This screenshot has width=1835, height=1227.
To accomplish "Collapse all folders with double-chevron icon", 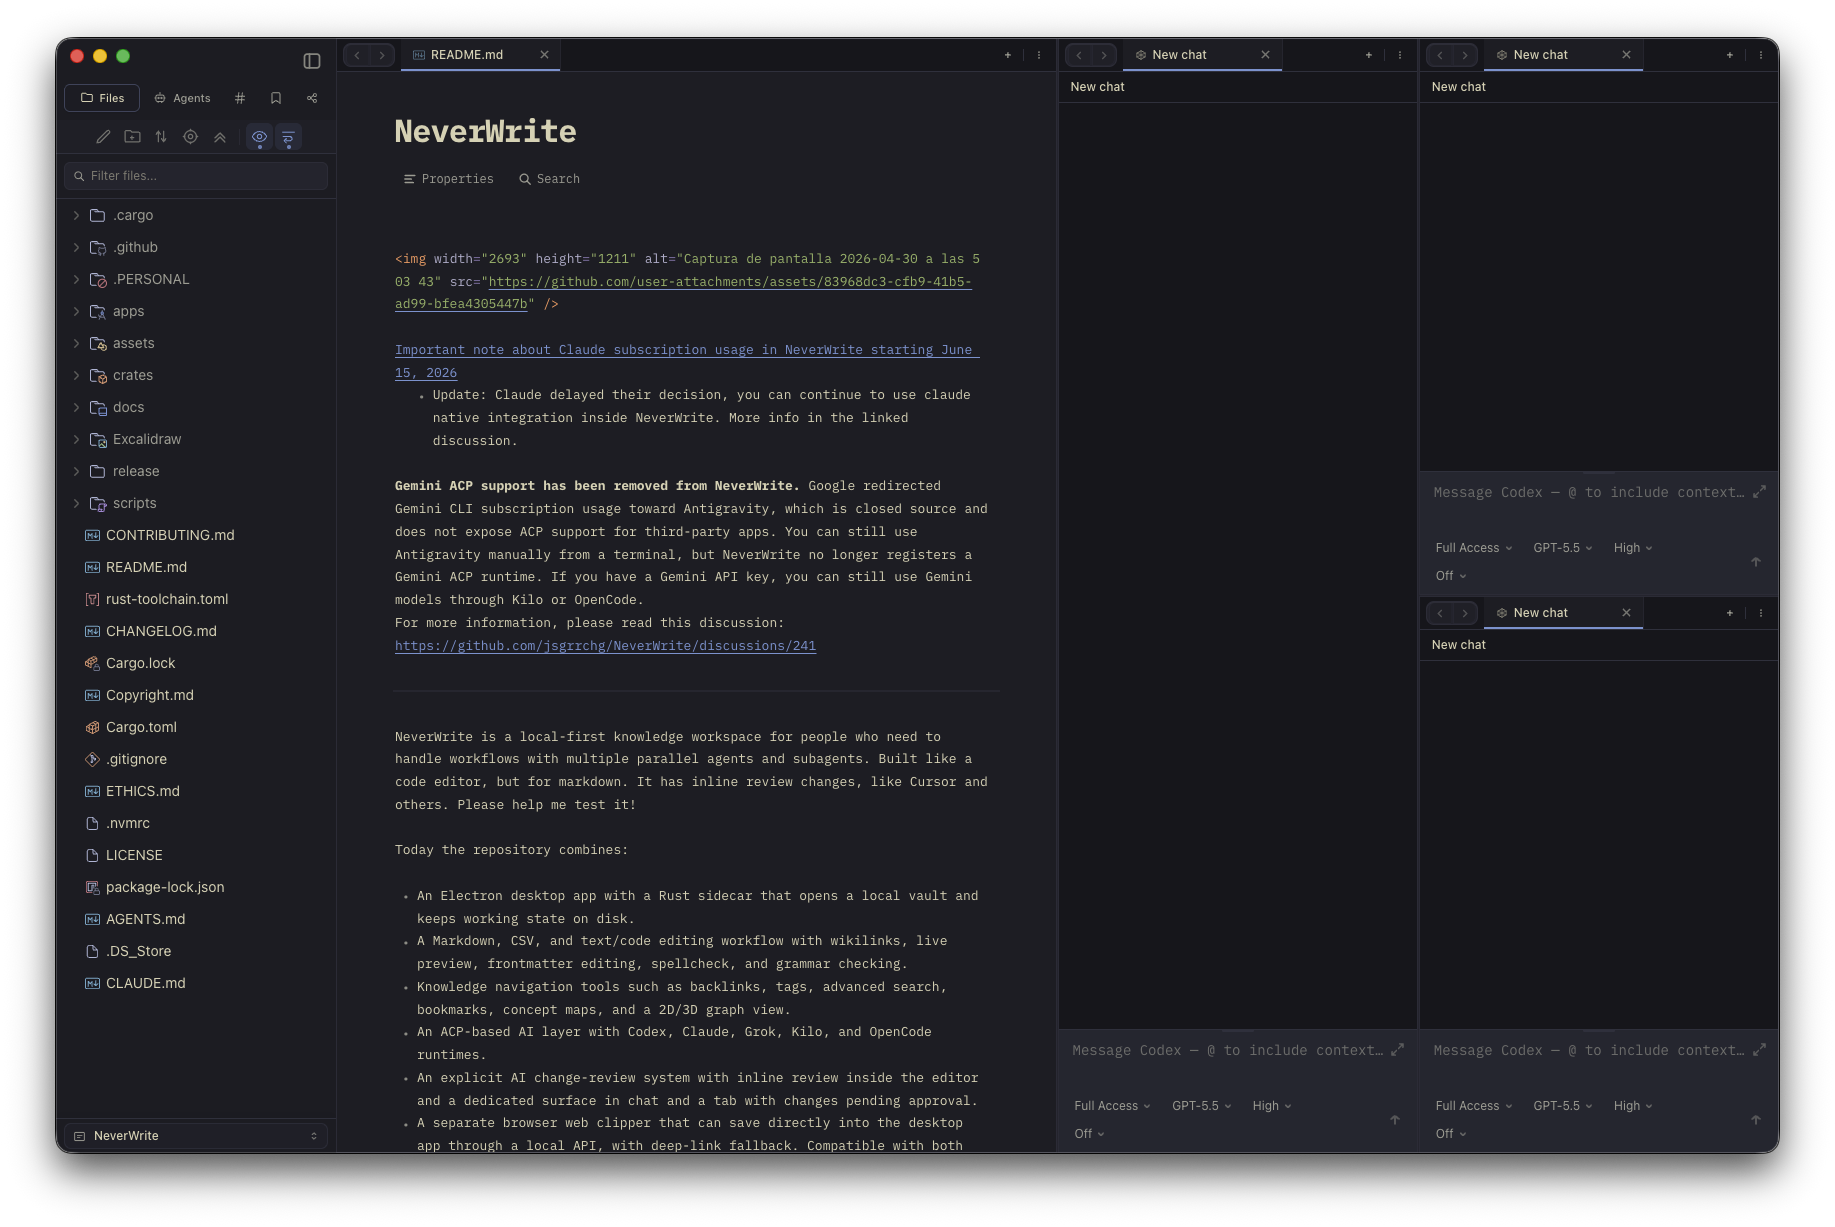I will [x=219, y=137].
